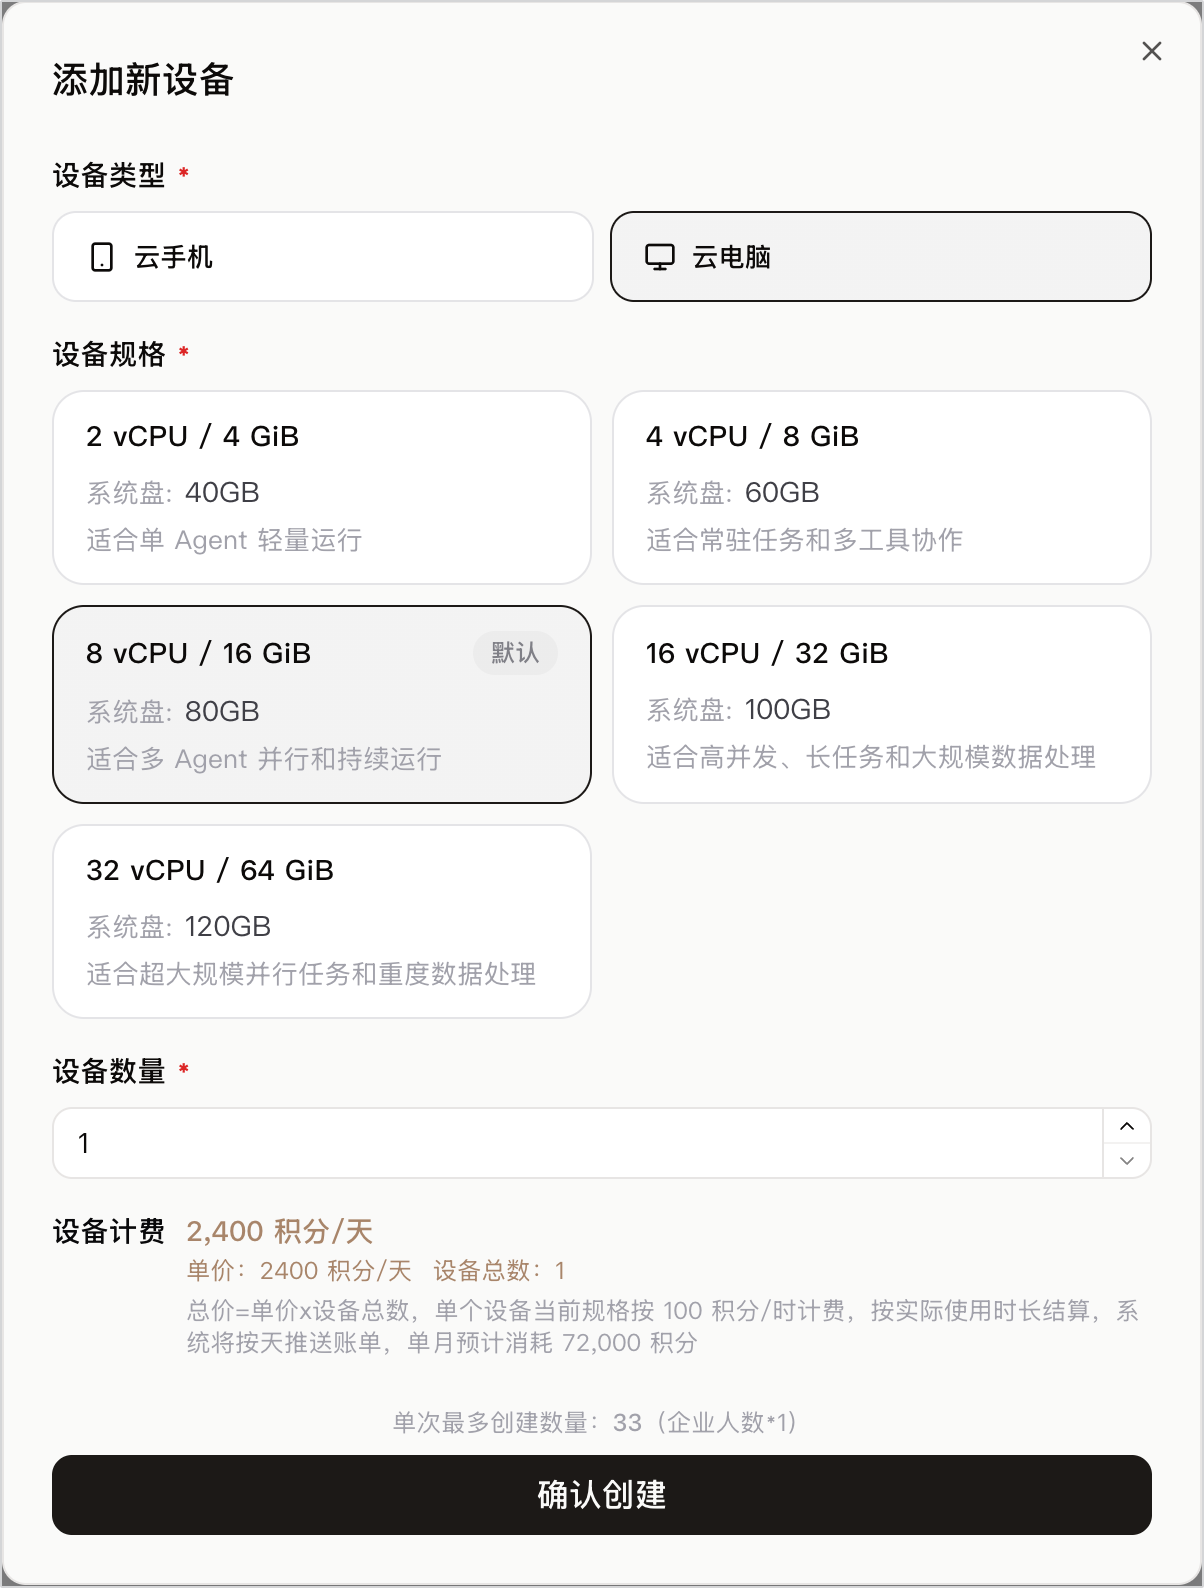Click the 确认创建 button
1204x1588 pixels.
[602, 1495]
